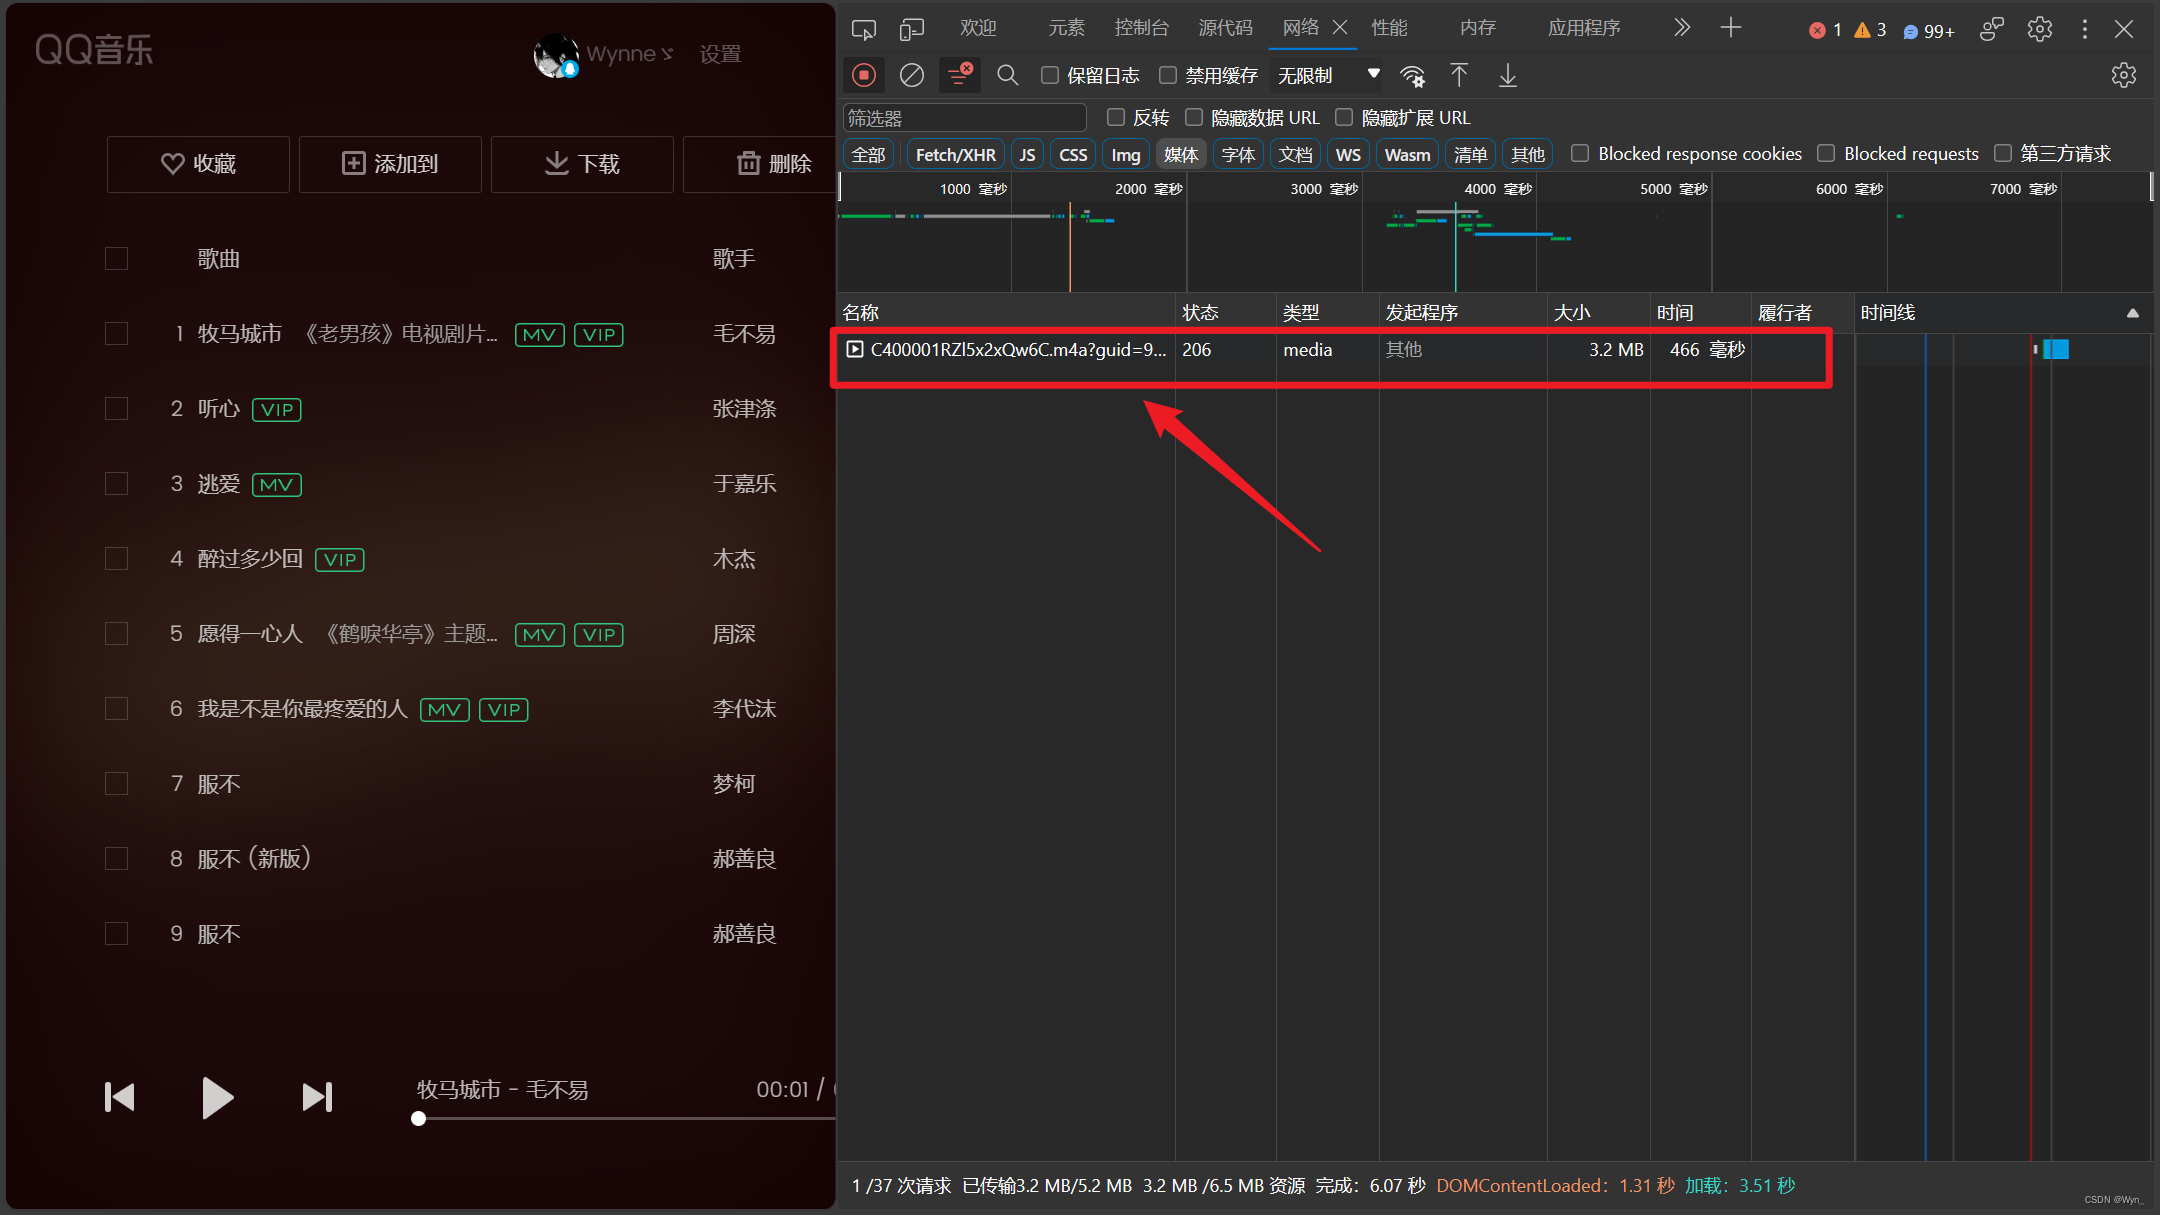Open network search magnifier
Viewport: 2160px width, 1215px height.
tap(1007, 75)
